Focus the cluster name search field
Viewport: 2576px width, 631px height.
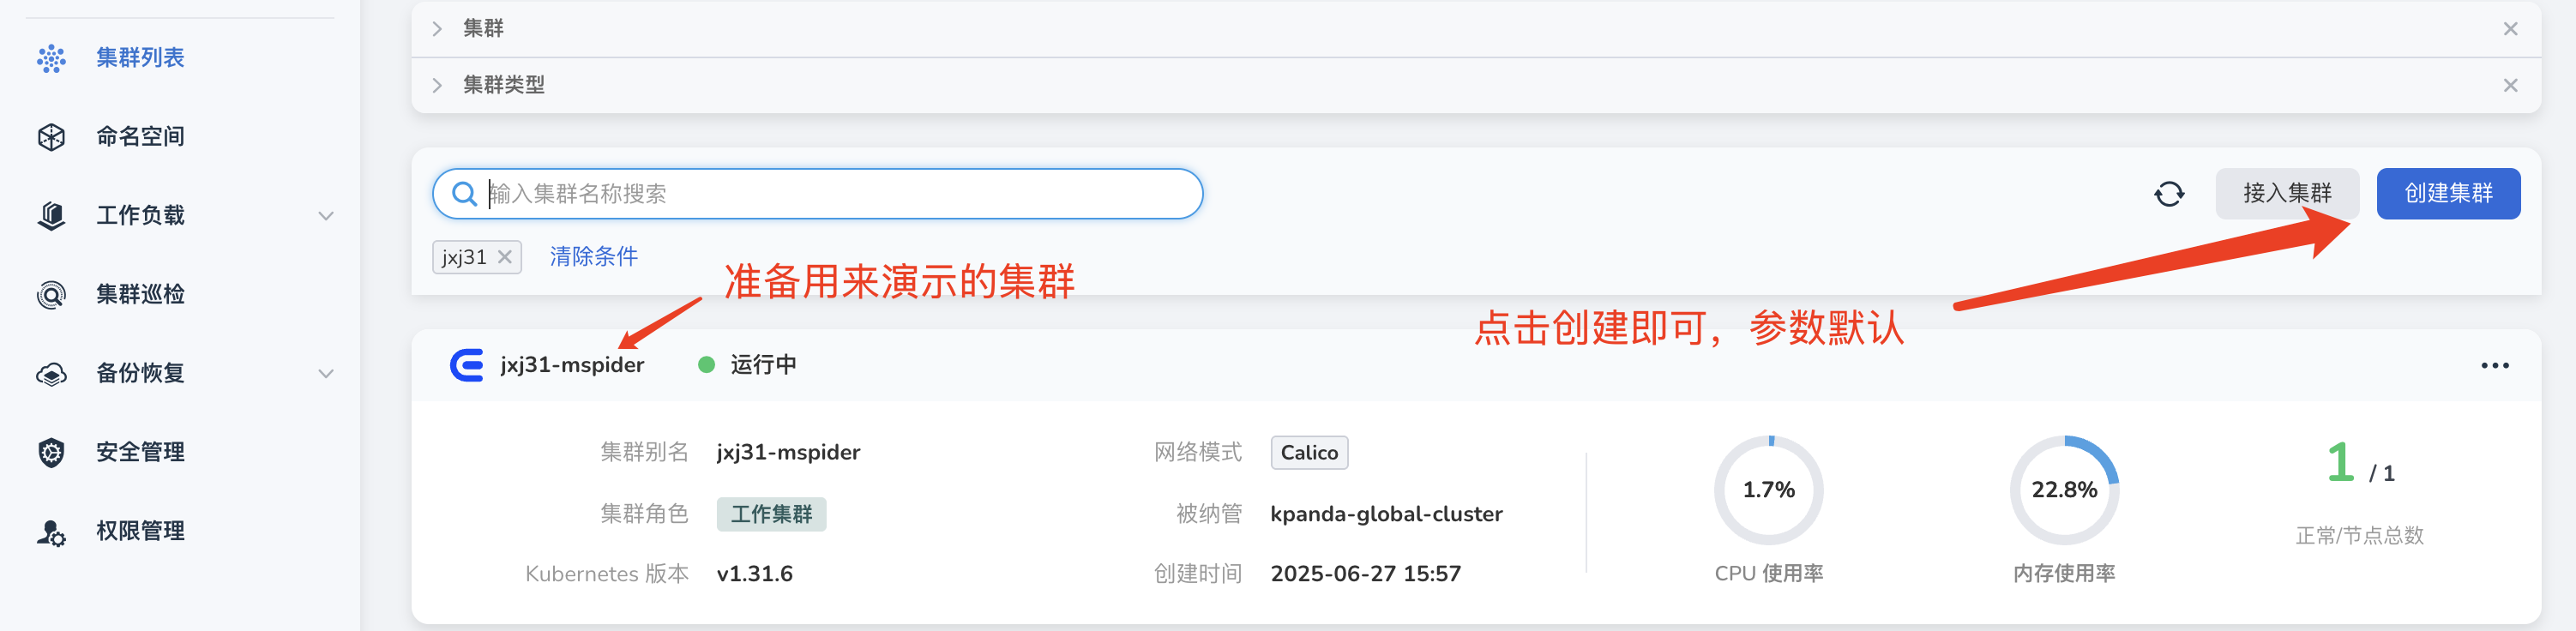[830, 194]
